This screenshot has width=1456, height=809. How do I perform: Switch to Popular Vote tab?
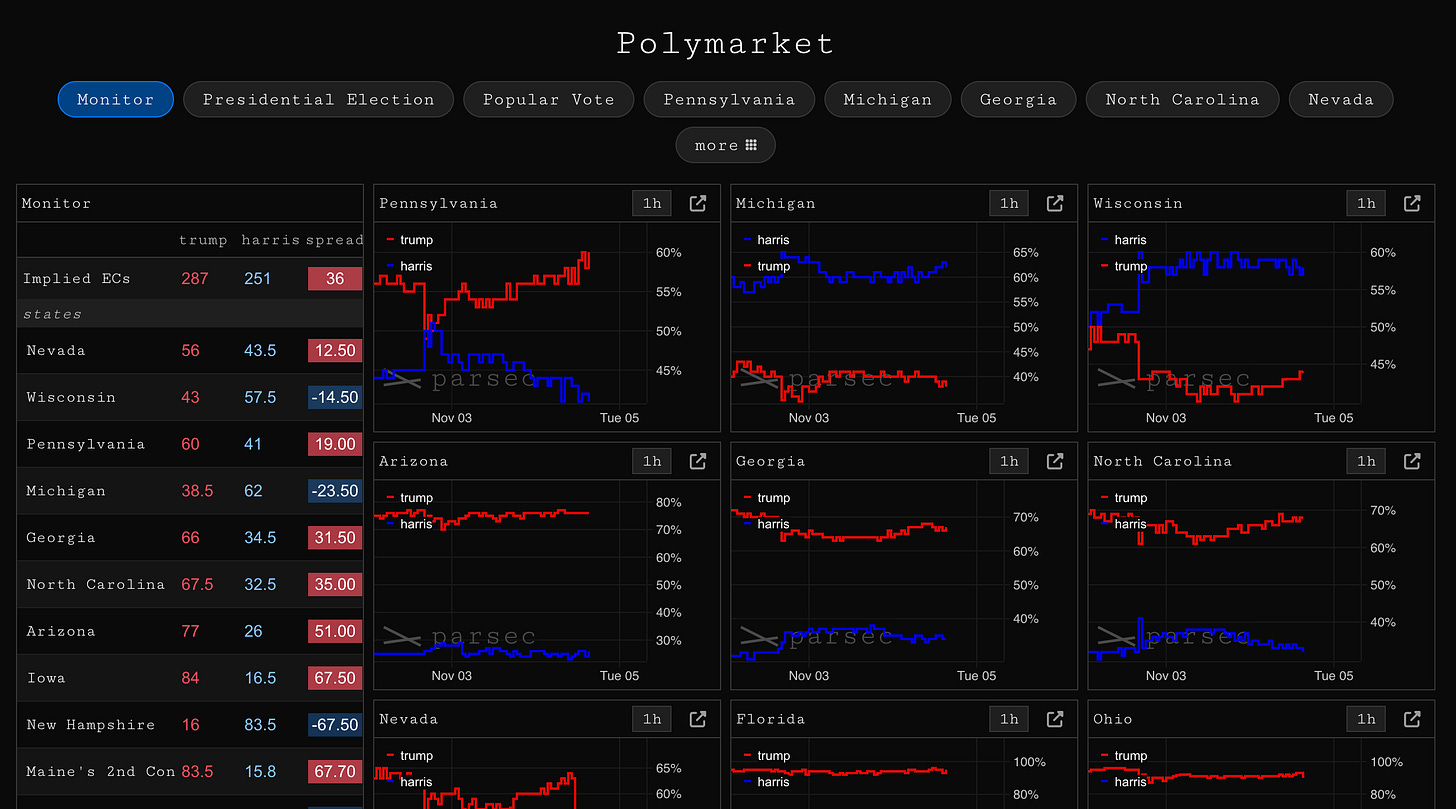pos(549,99)
